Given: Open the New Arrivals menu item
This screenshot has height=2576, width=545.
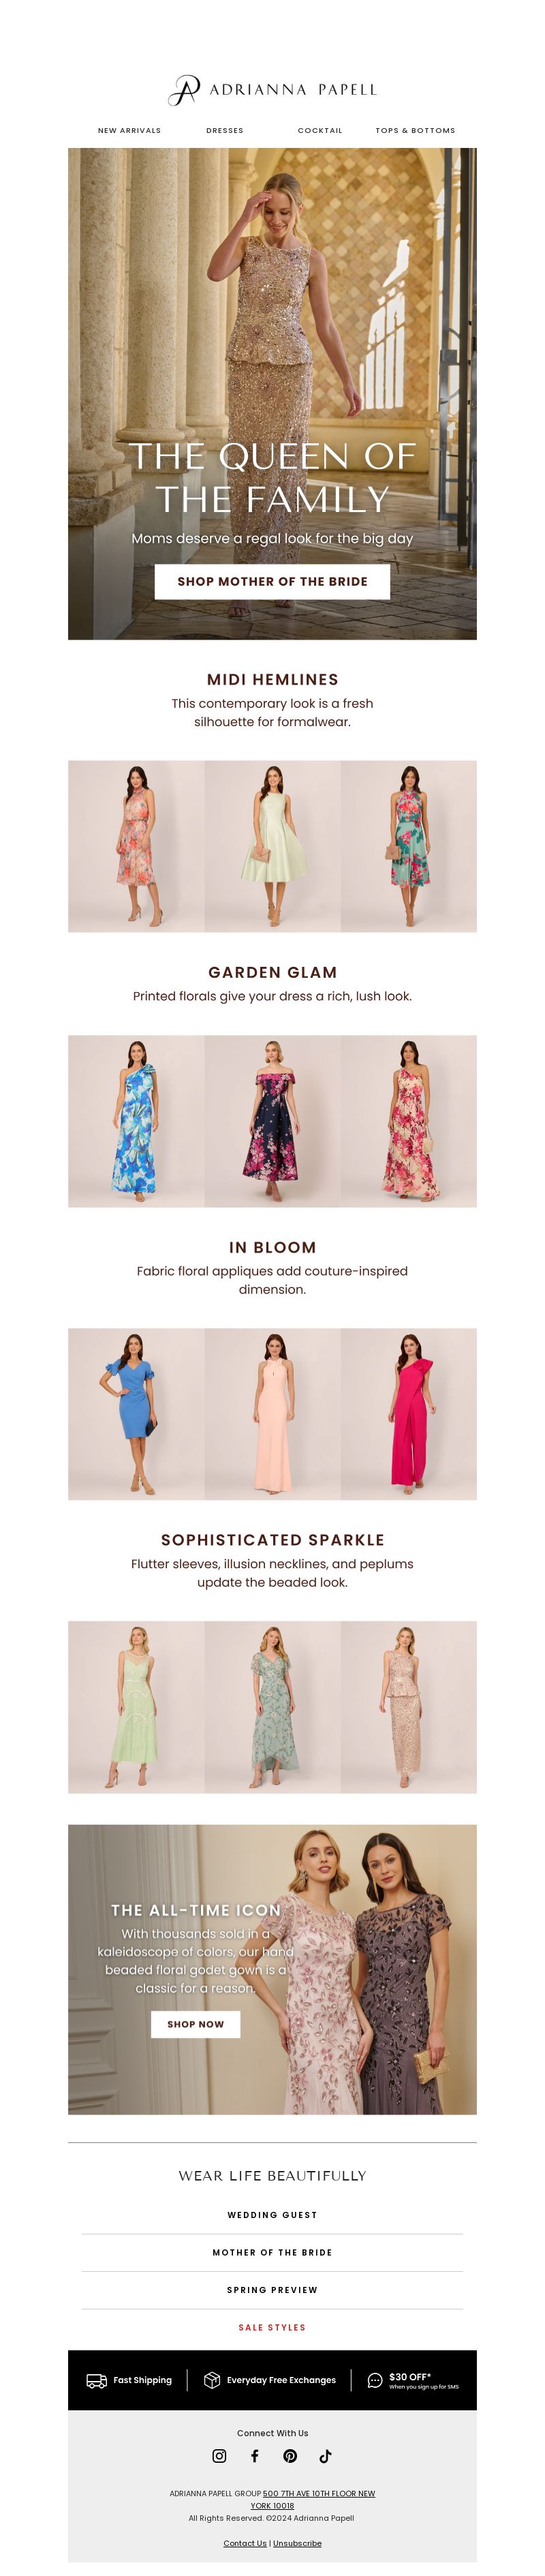Looking at the screenshot, I should coord(129,130).
